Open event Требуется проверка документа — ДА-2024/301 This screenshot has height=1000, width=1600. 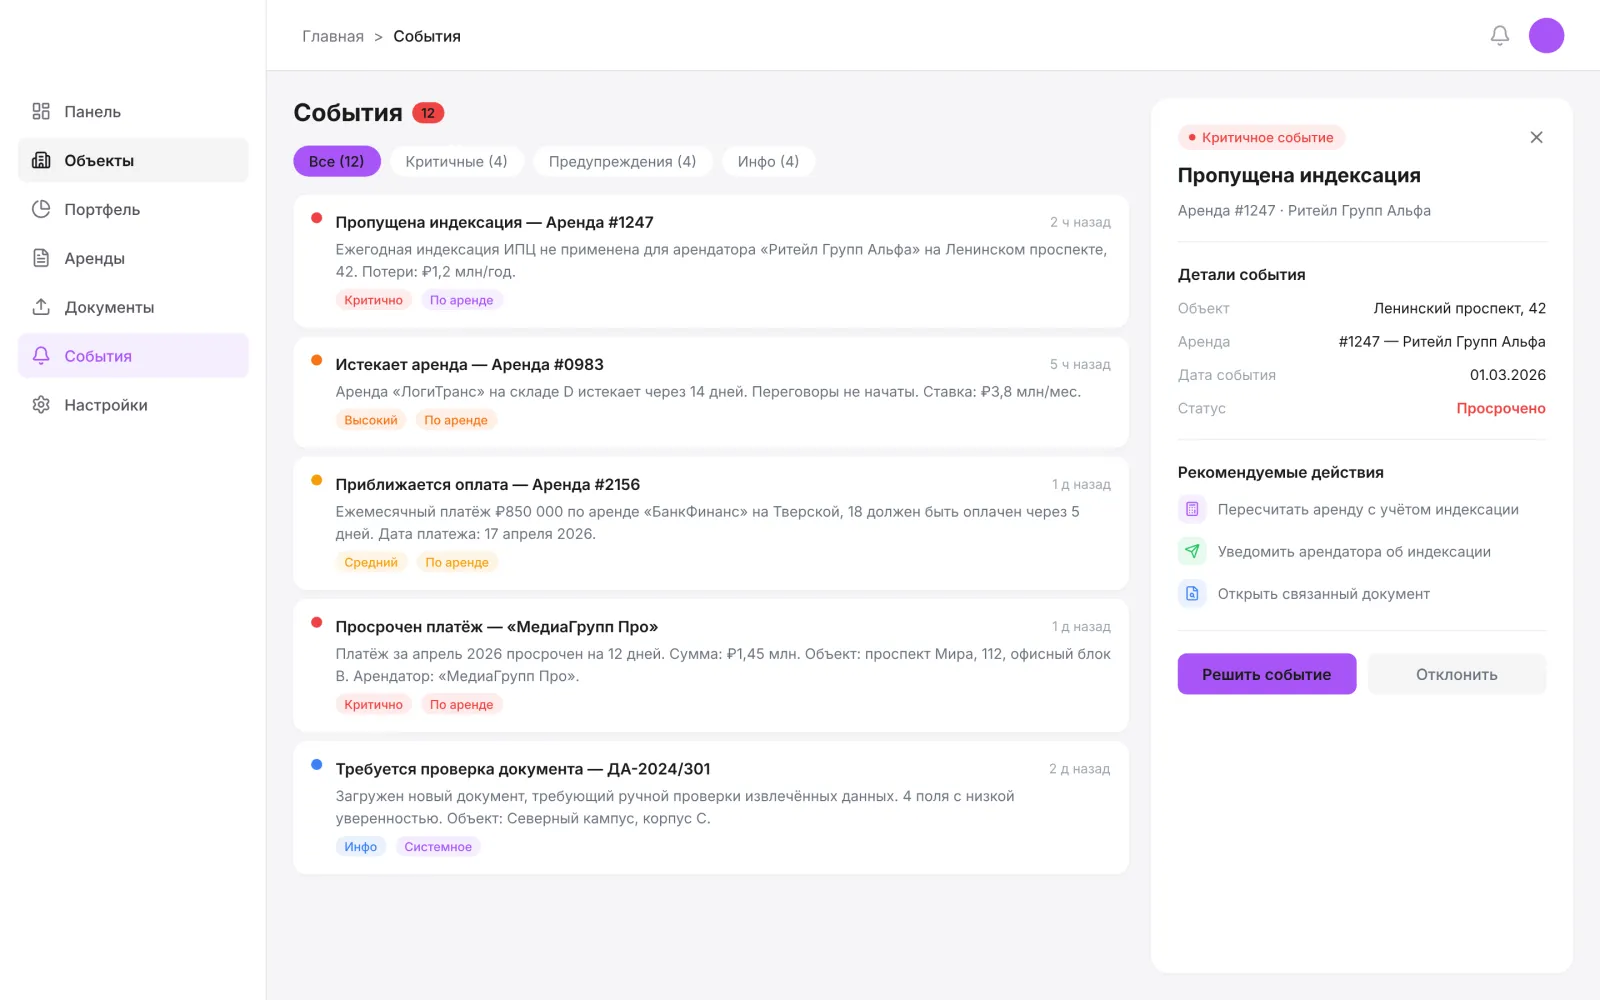click(x=711, y=808)
